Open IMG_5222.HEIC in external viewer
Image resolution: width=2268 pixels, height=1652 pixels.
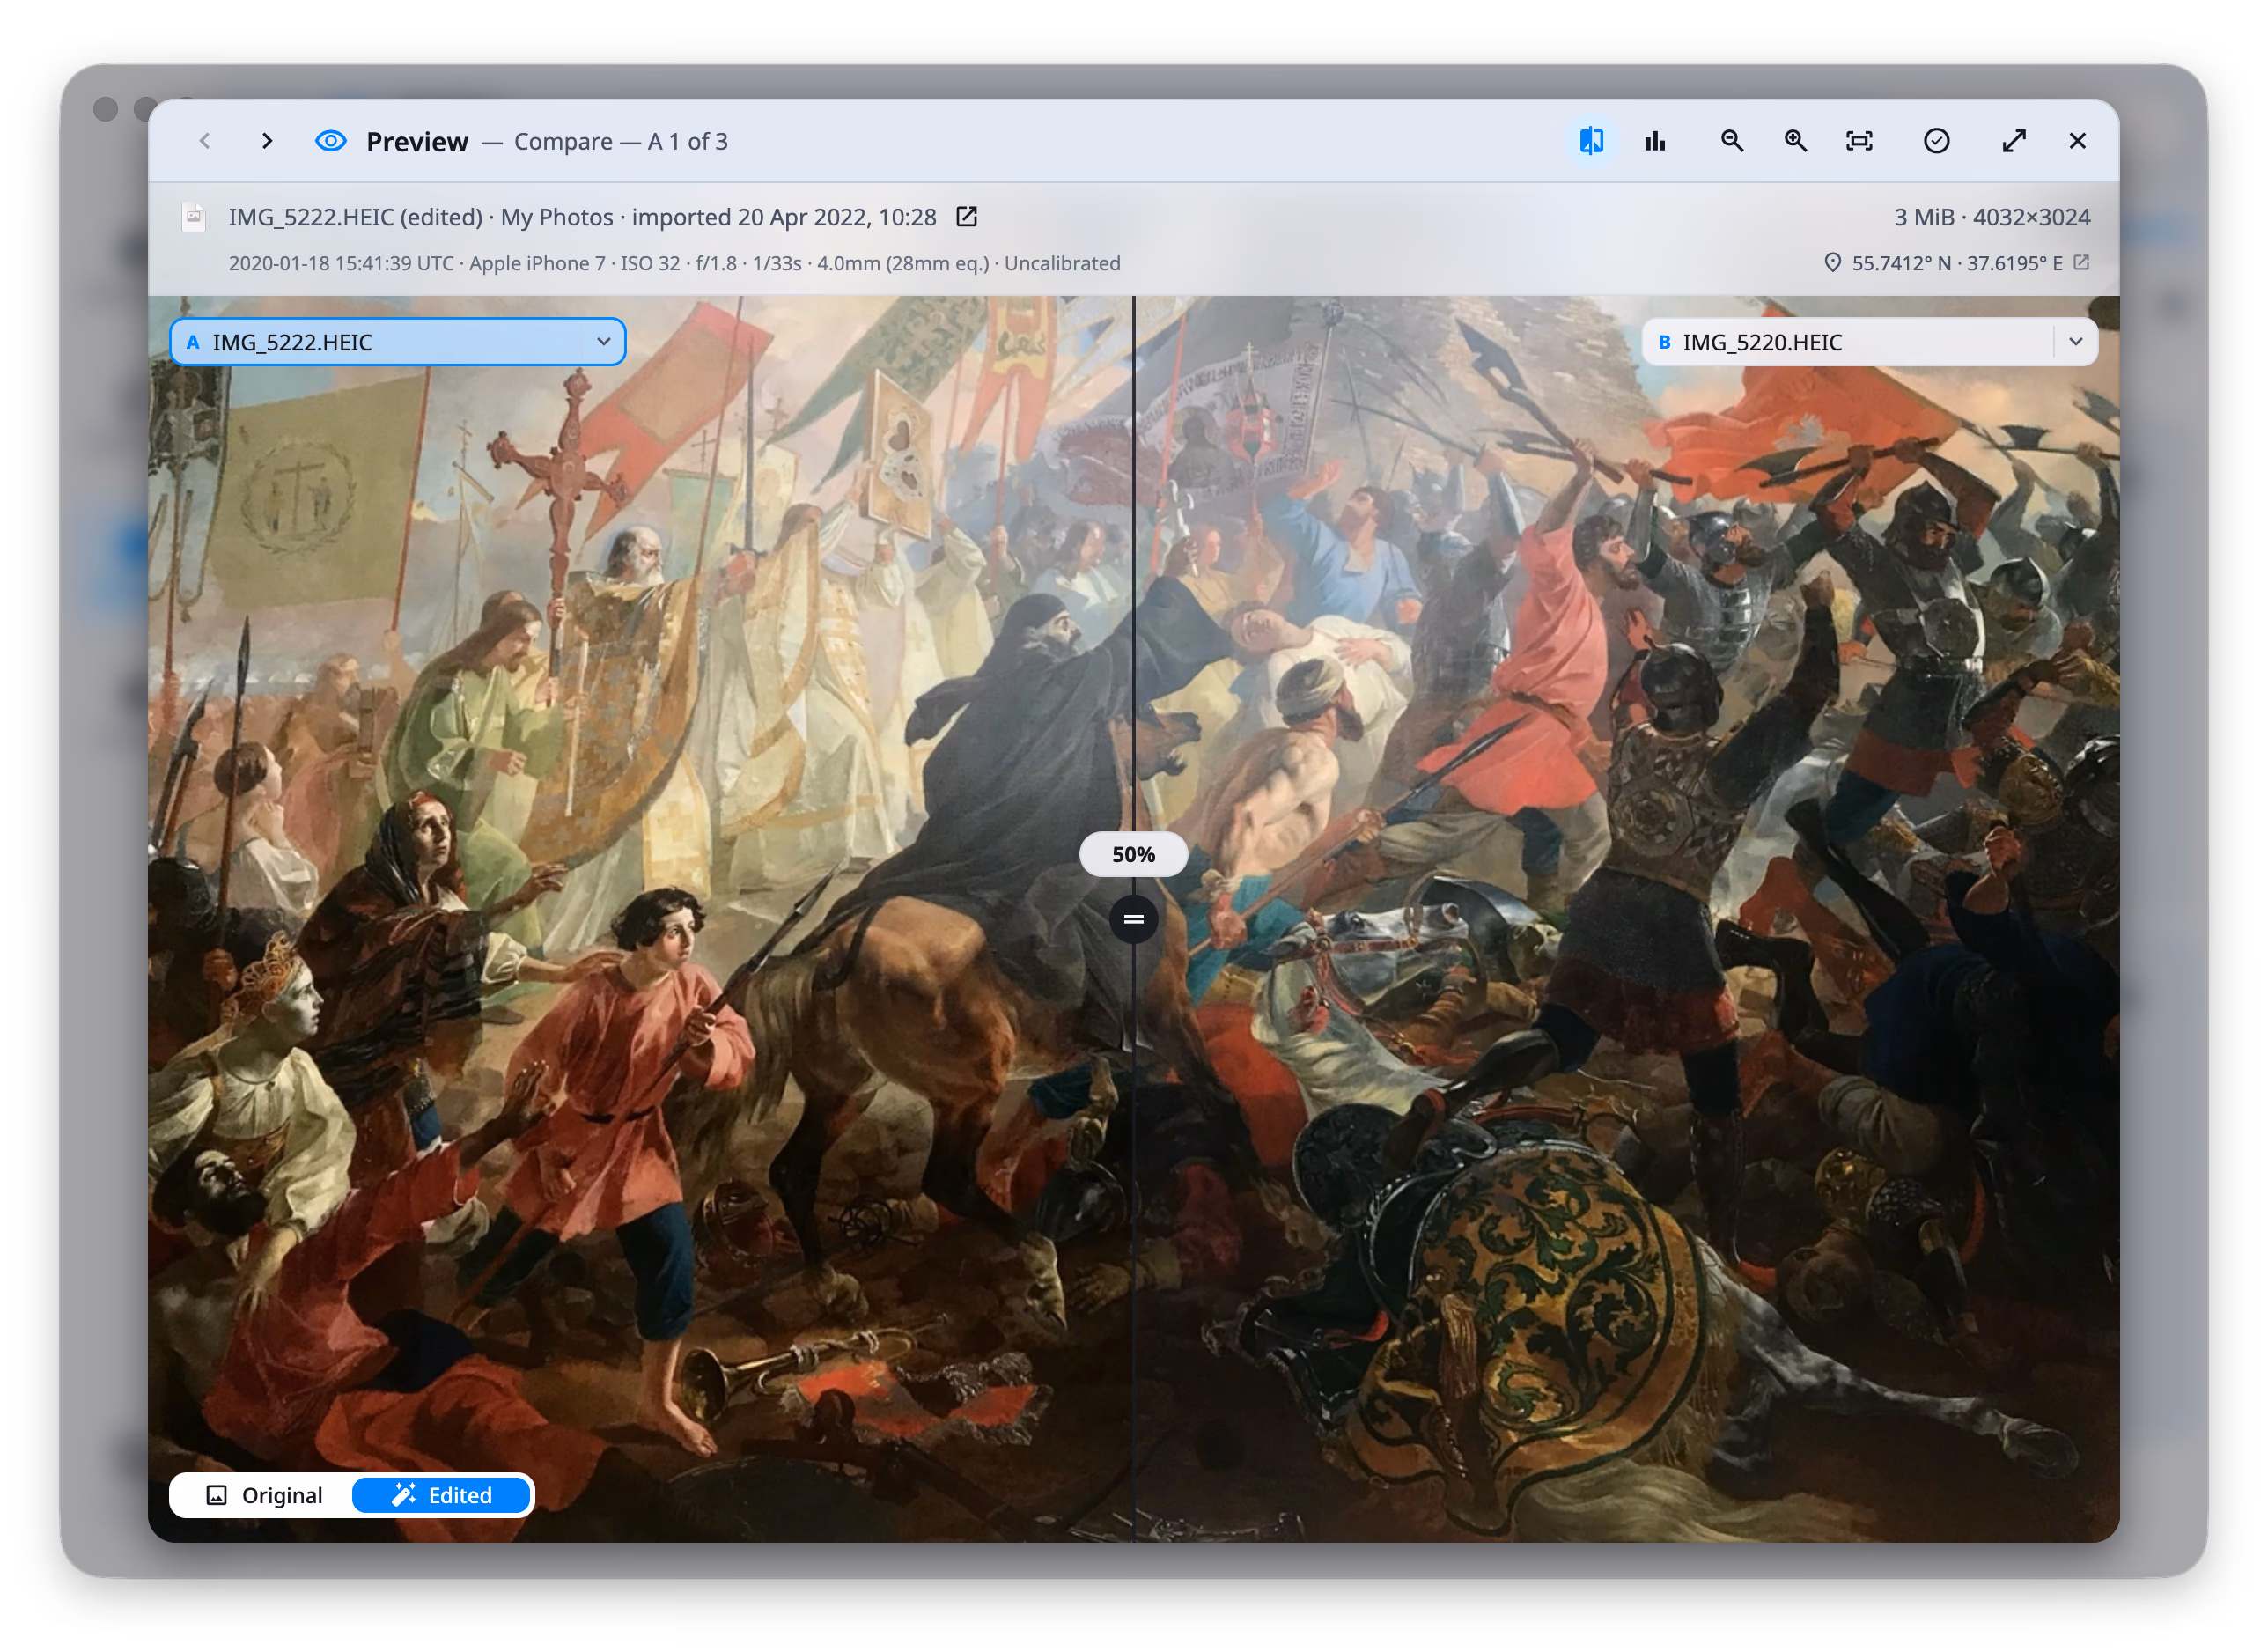pyautogui.click(x=967, y=217)
